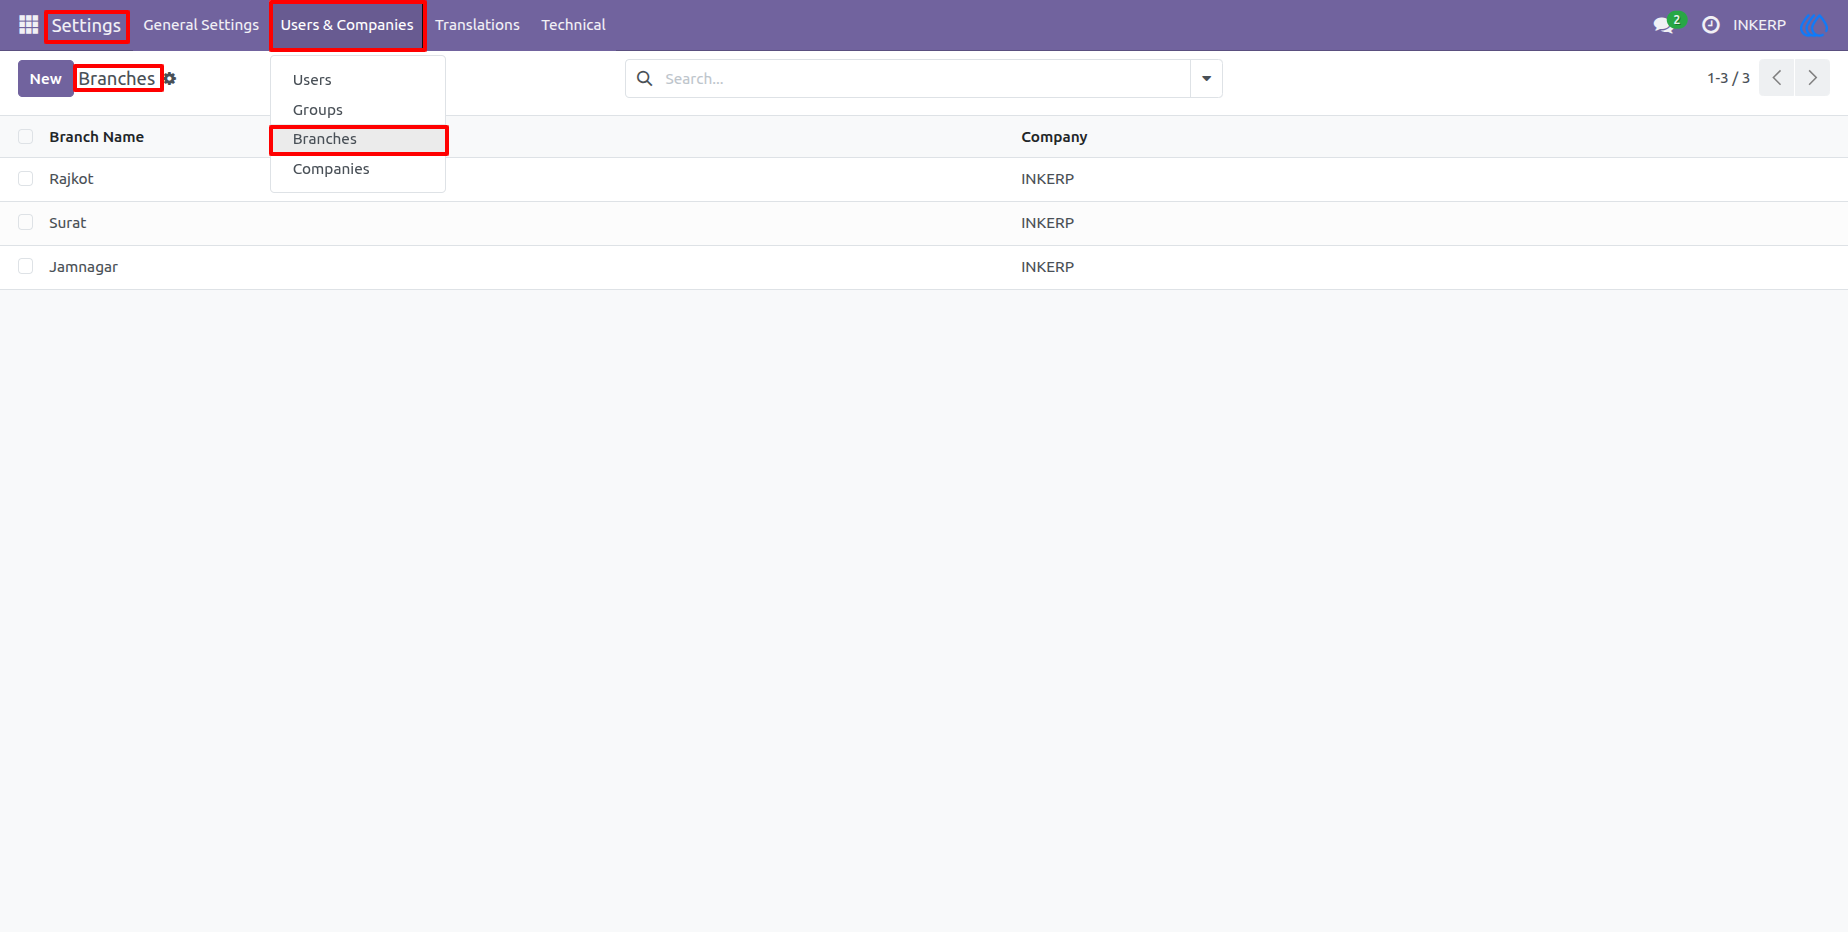Open the apps grid home menu
Image resolution: width=1848 pixels, height=932 pixels.
(x=28, y=25)
